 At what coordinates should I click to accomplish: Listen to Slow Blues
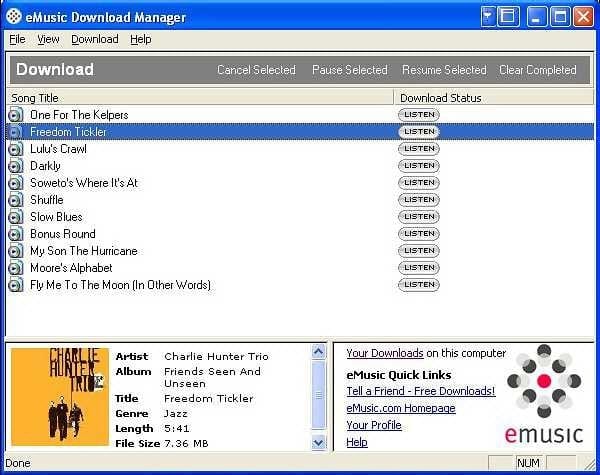(x=419, y=217)
